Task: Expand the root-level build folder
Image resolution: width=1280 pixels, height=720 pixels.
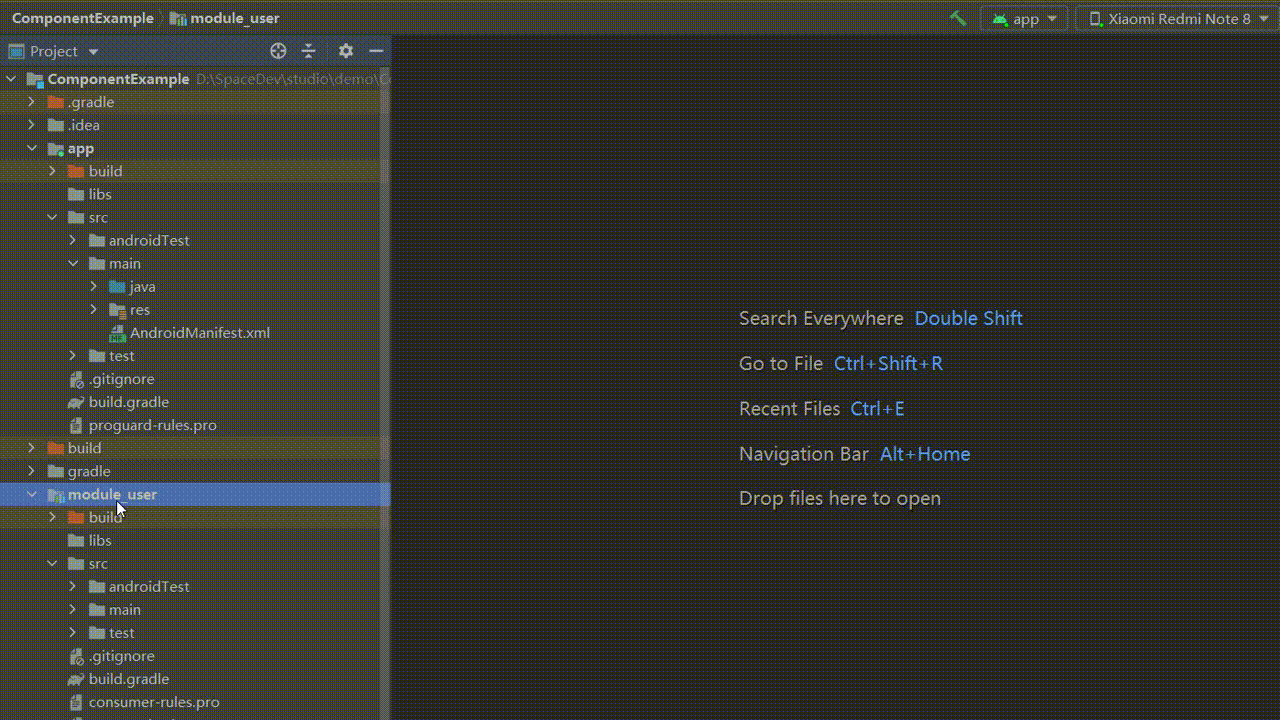Action: click(x=31, y=448)
